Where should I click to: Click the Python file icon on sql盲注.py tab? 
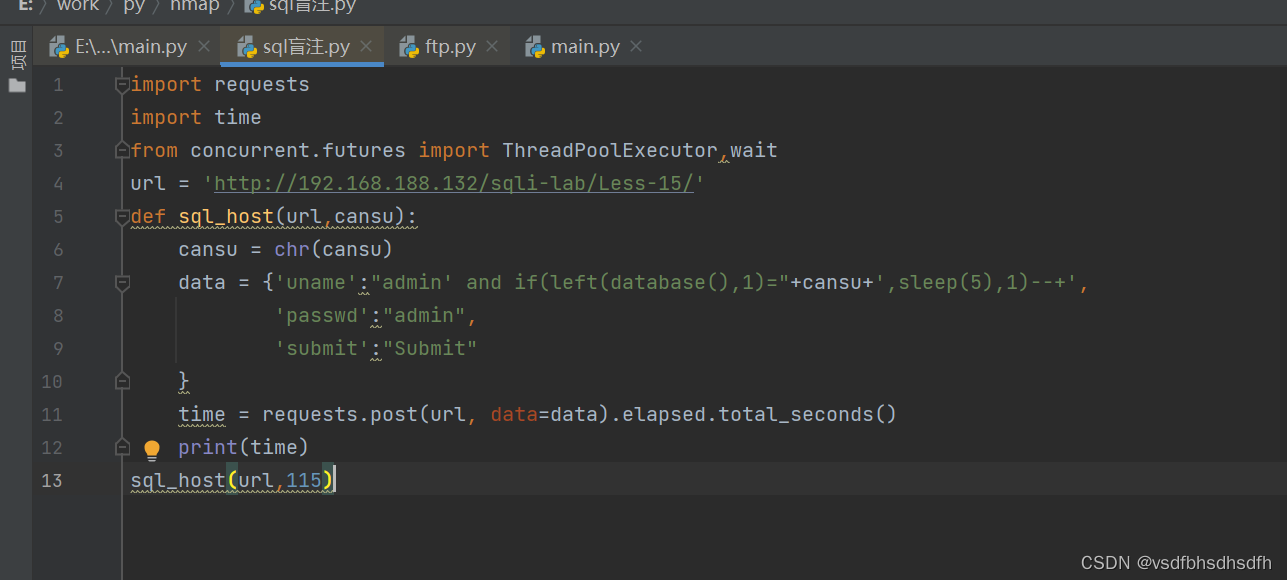tap(246, 47)
